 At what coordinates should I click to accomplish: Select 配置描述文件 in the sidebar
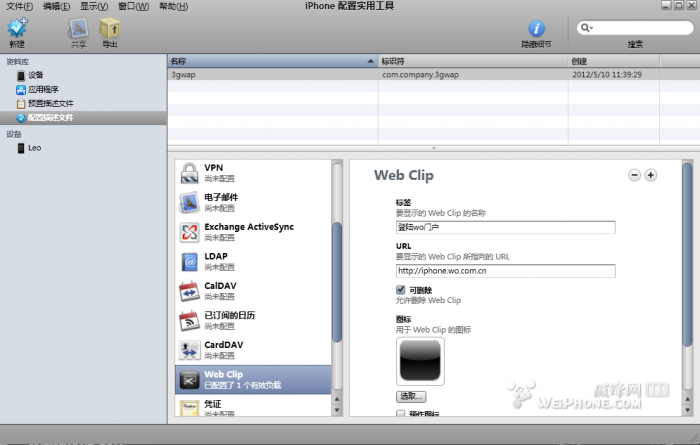[83, 117]
